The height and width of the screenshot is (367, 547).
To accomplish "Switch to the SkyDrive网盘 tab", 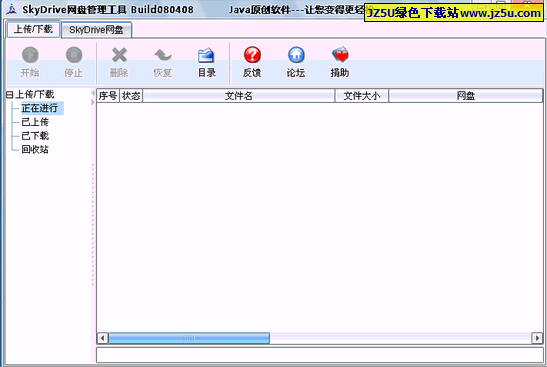I will [x=96, y=30].
